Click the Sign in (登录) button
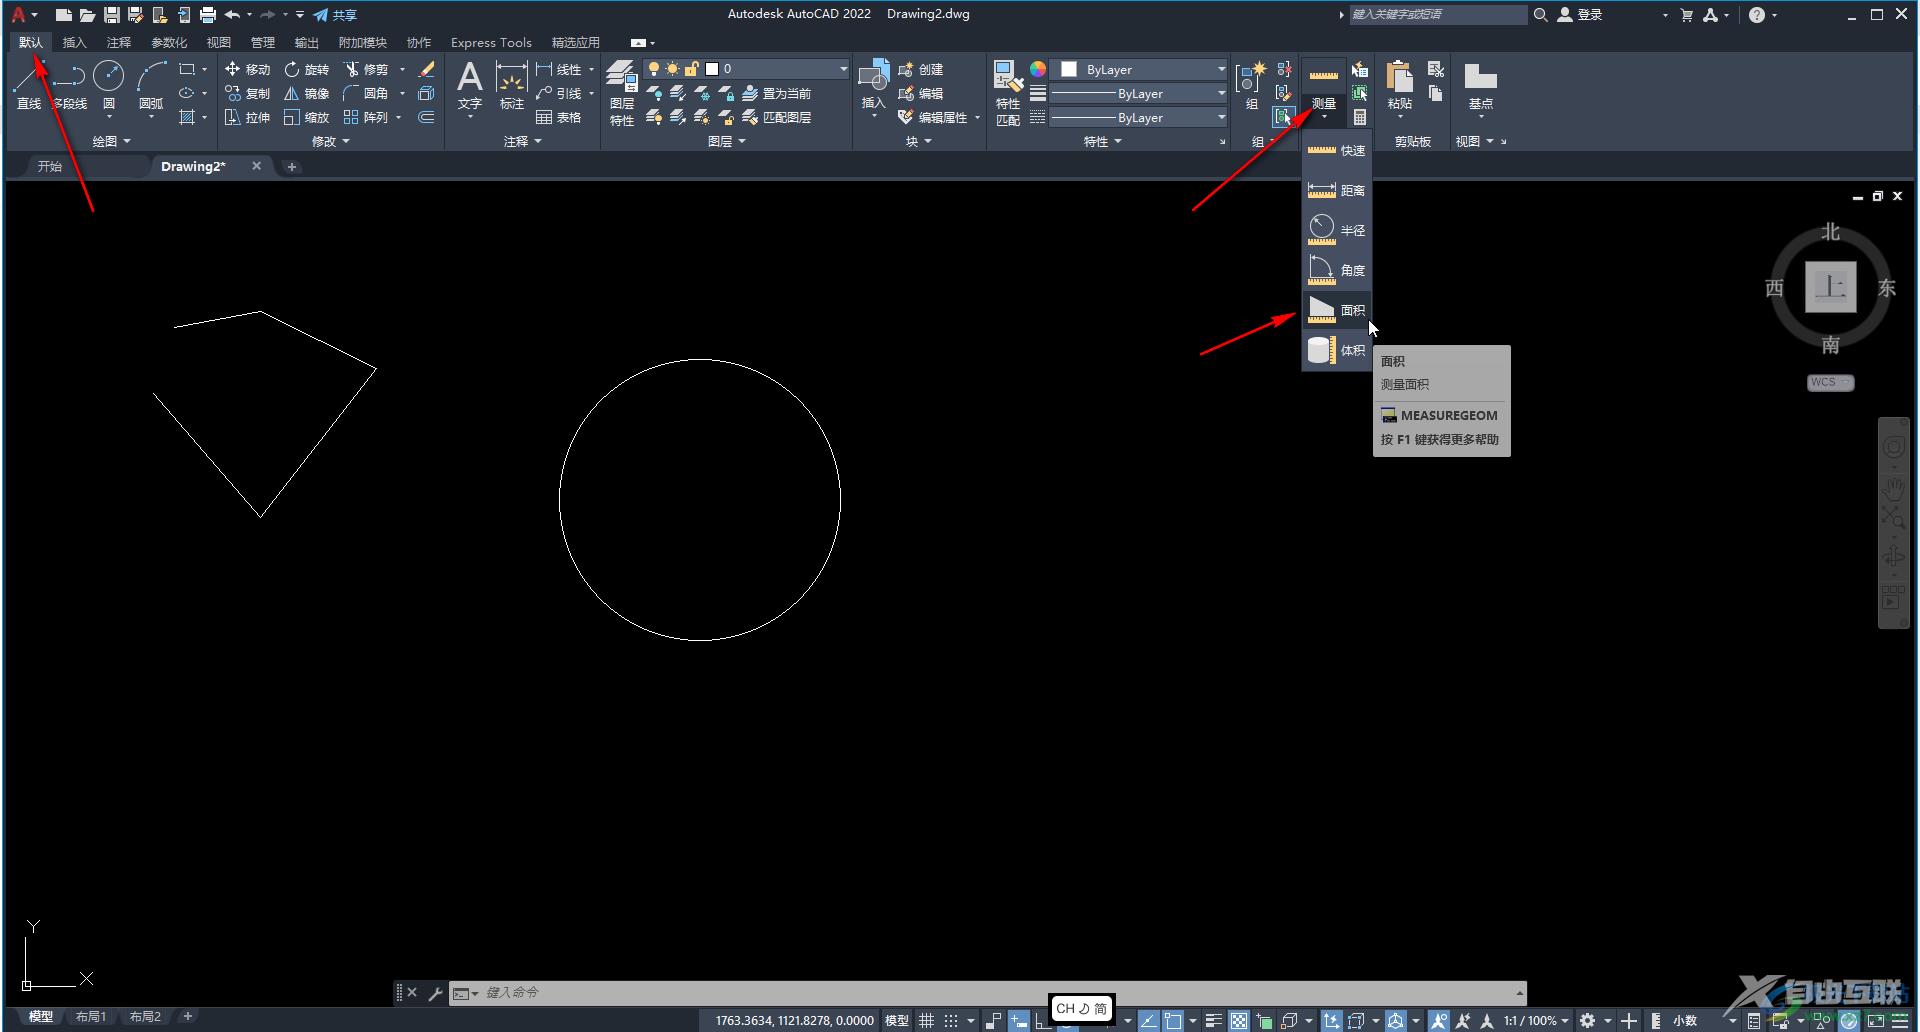 pos(1581,15)
